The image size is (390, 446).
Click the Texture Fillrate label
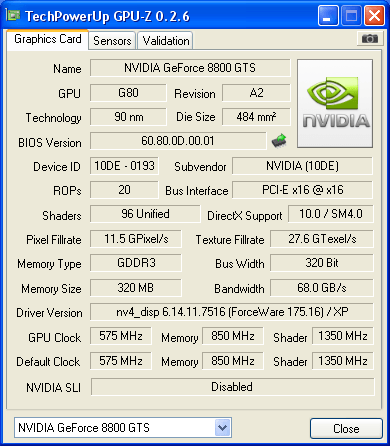(230, 240)
